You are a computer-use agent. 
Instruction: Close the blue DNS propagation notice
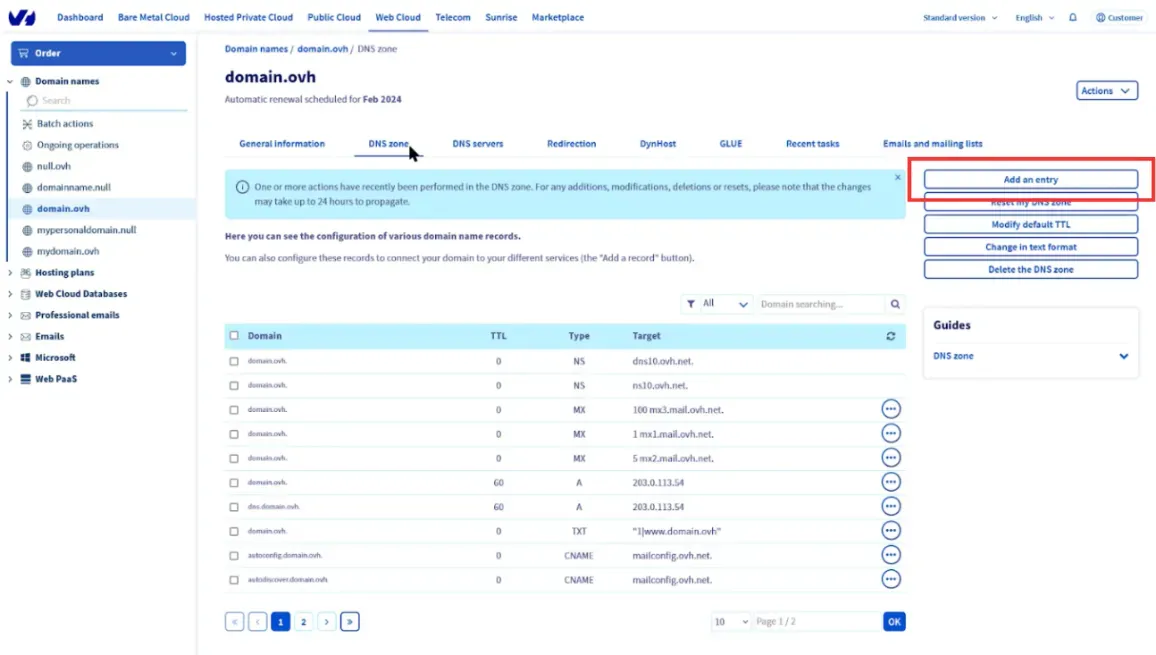pyautogui.click(x=897, y=178)
